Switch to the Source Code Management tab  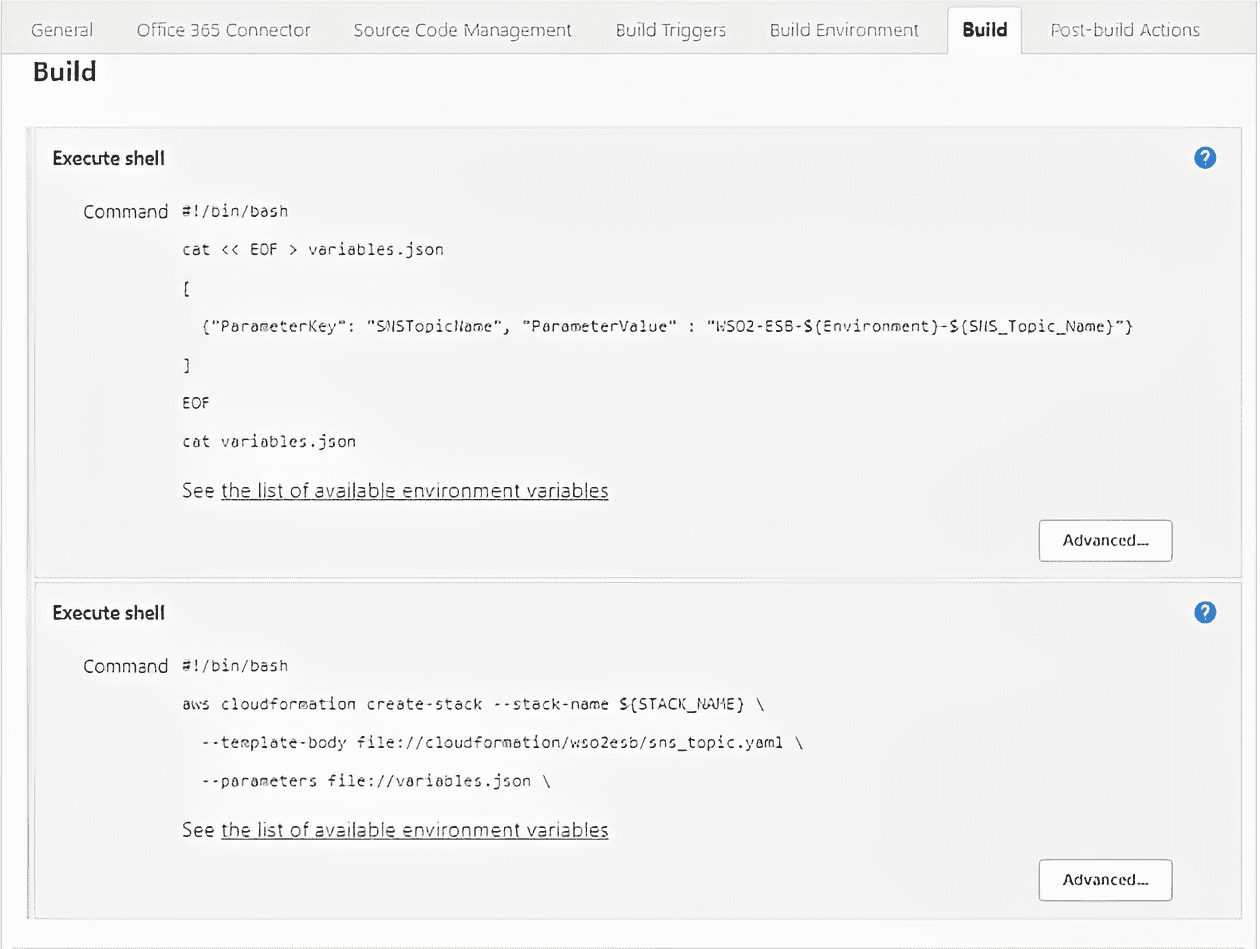click(x=461, y=29)
